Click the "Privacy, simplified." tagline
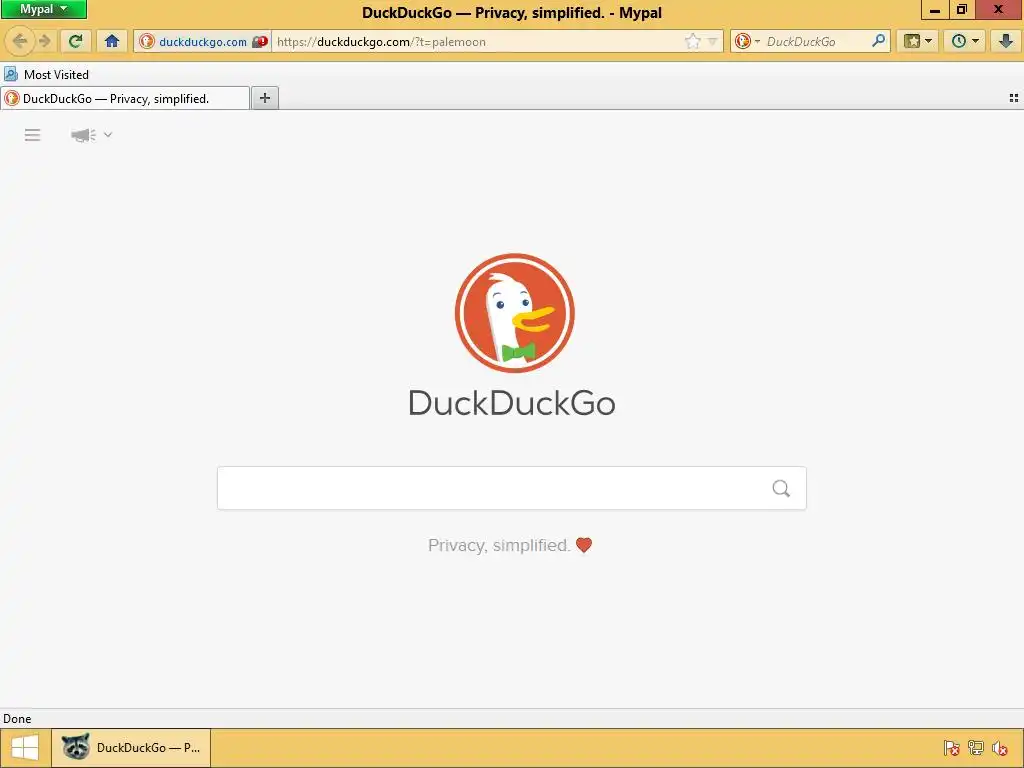Viewport: 1024px width, 768px height. pyautogui.click(x=499, y=545)
